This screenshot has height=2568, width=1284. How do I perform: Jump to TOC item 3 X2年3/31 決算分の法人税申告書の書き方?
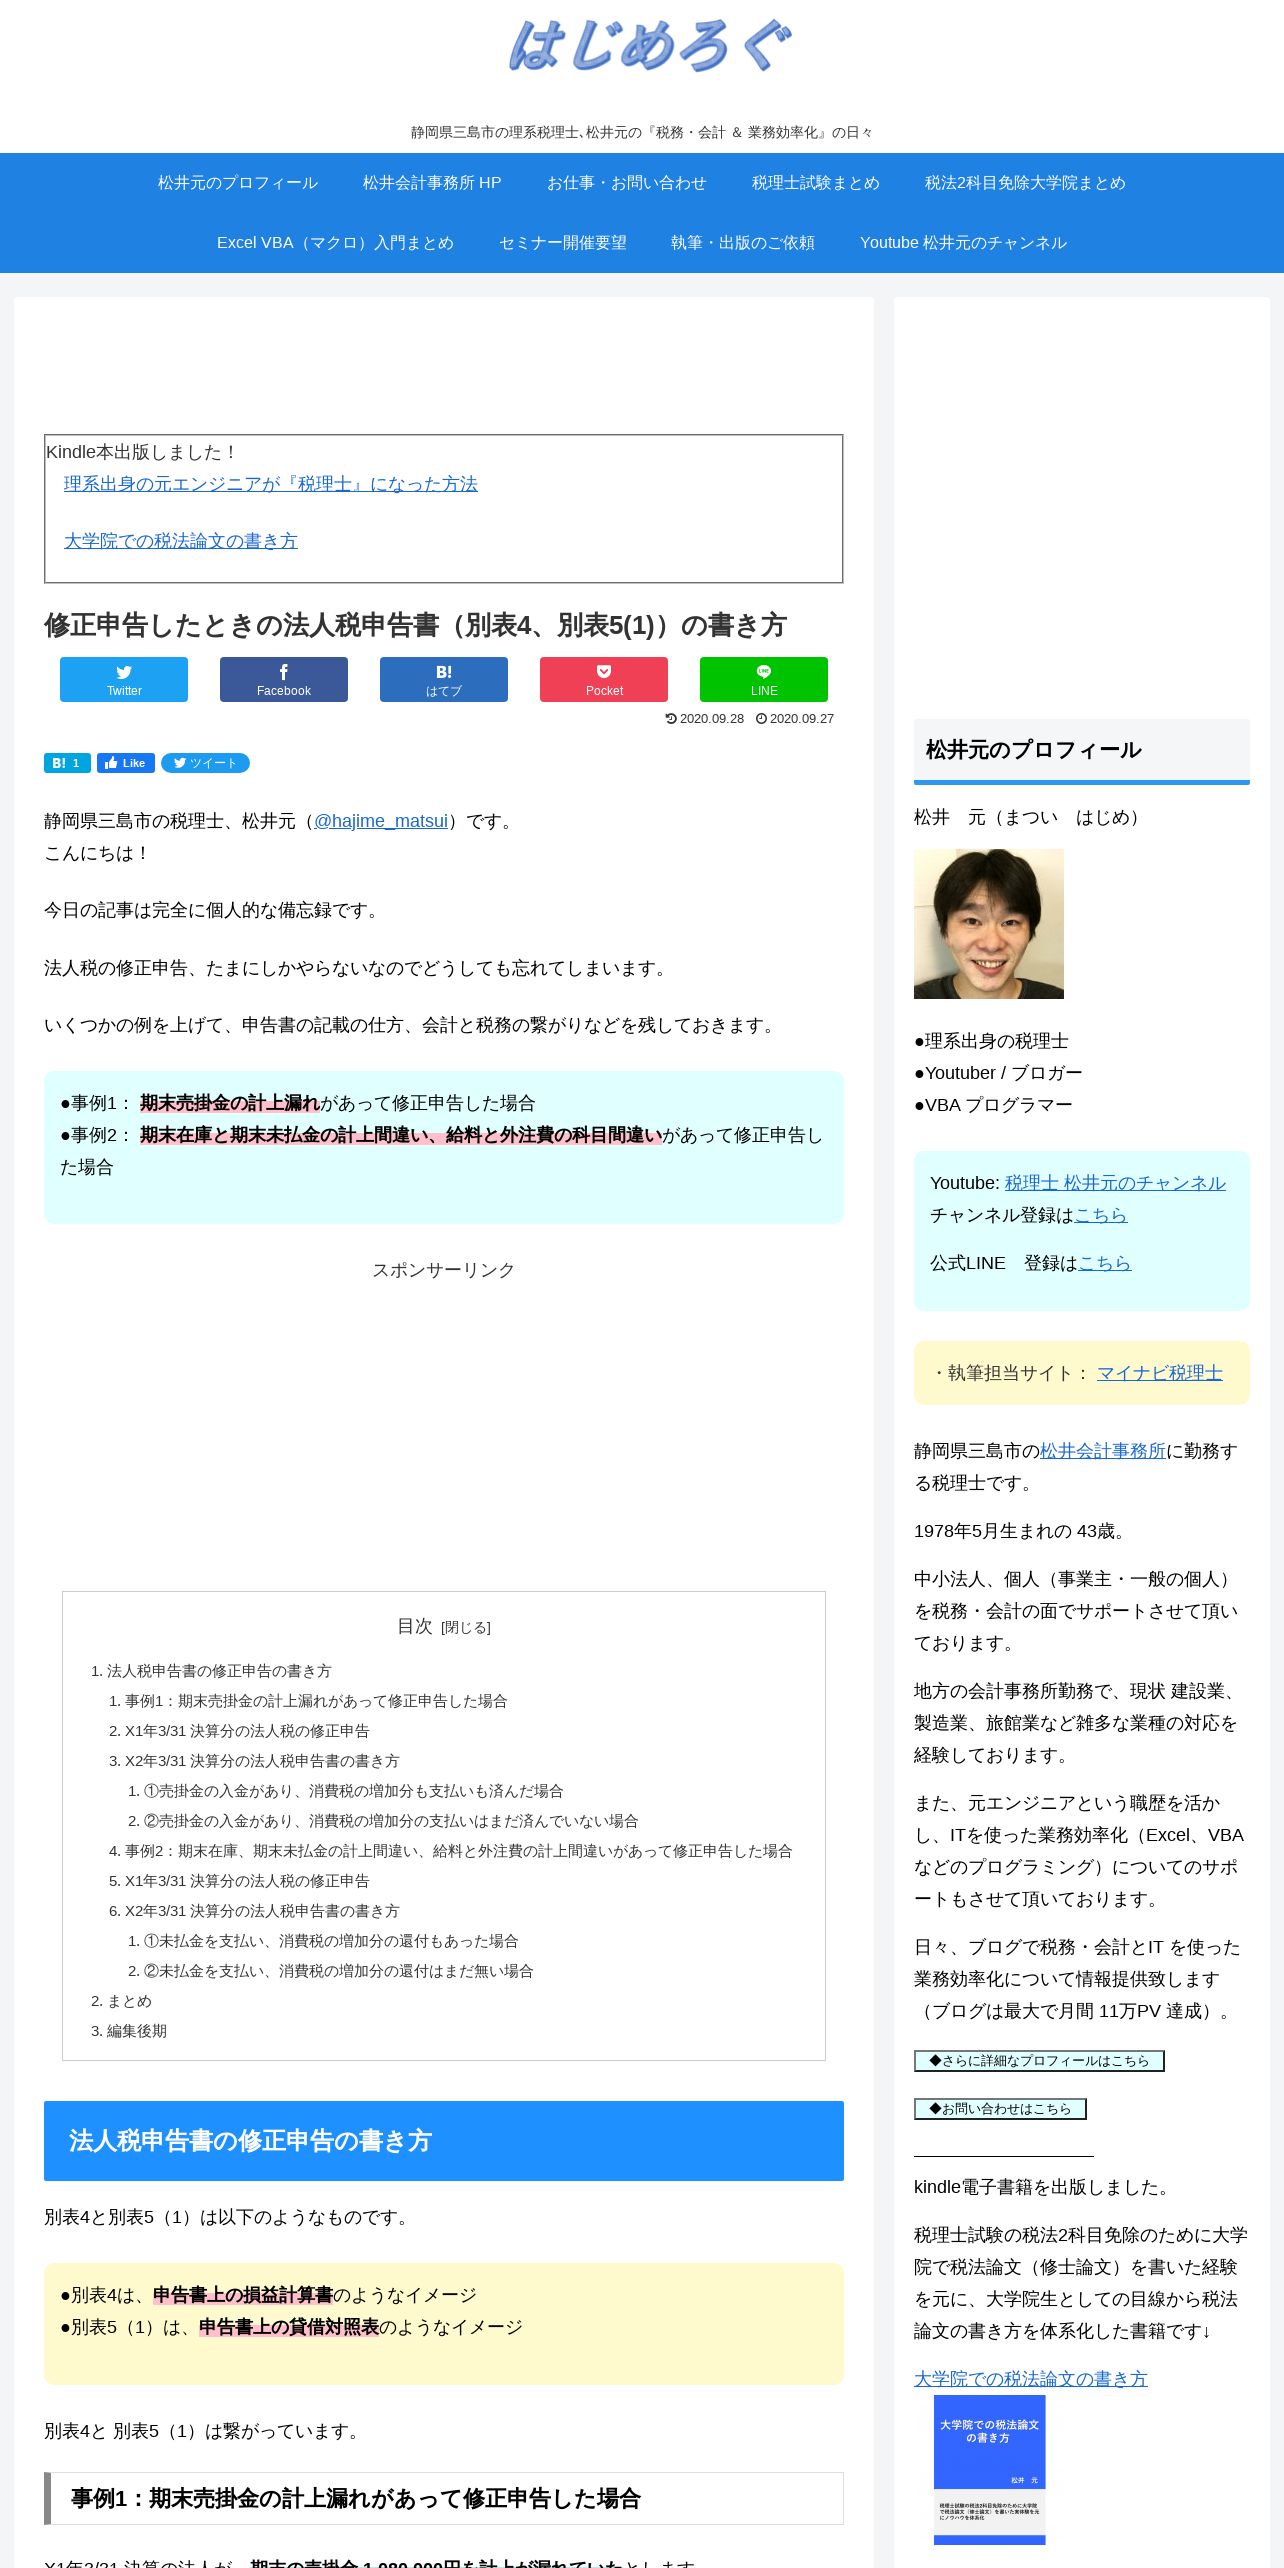pyautogui.click(x=262, y=1761)
